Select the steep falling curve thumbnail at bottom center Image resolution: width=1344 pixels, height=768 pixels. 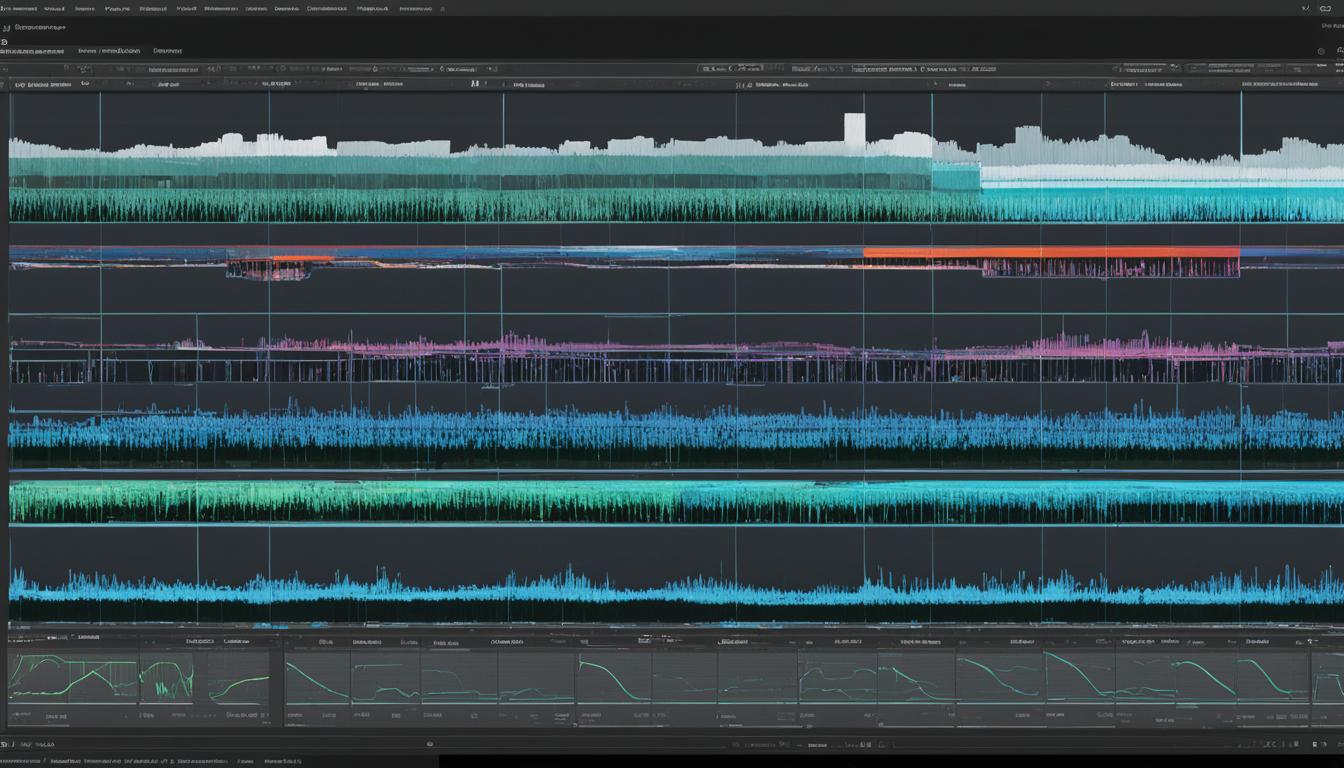coord(613,678)
